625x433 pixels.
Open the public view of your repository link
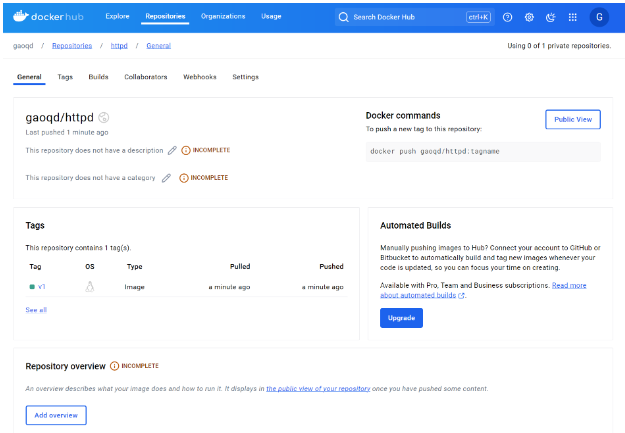click(318, 388)
